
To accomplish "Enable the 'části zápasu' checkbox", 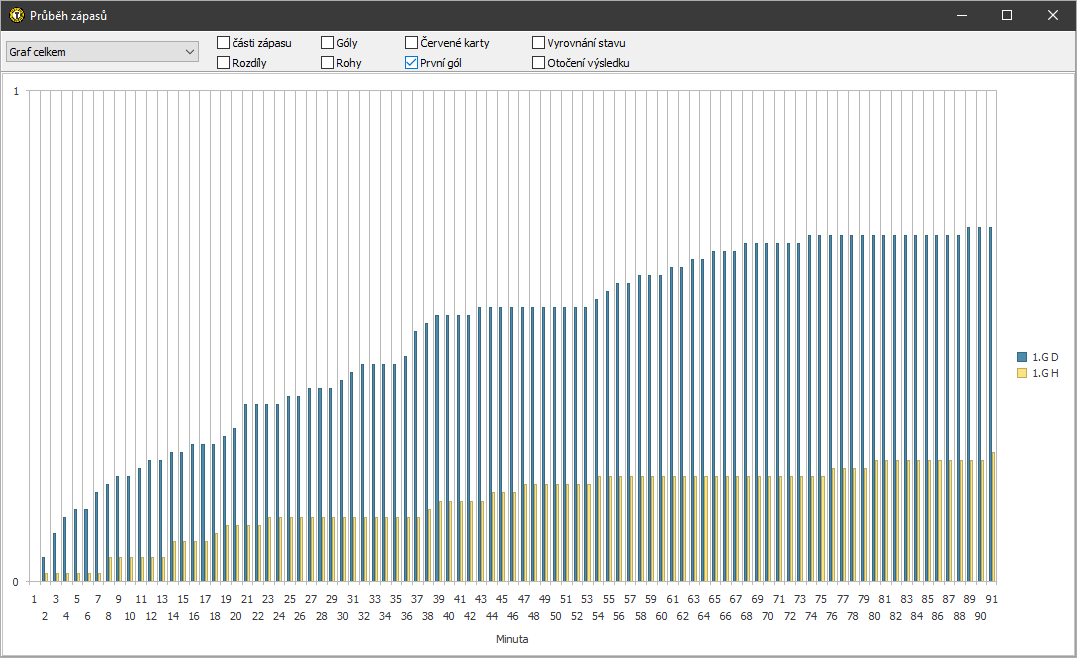I will pos(223,43).
